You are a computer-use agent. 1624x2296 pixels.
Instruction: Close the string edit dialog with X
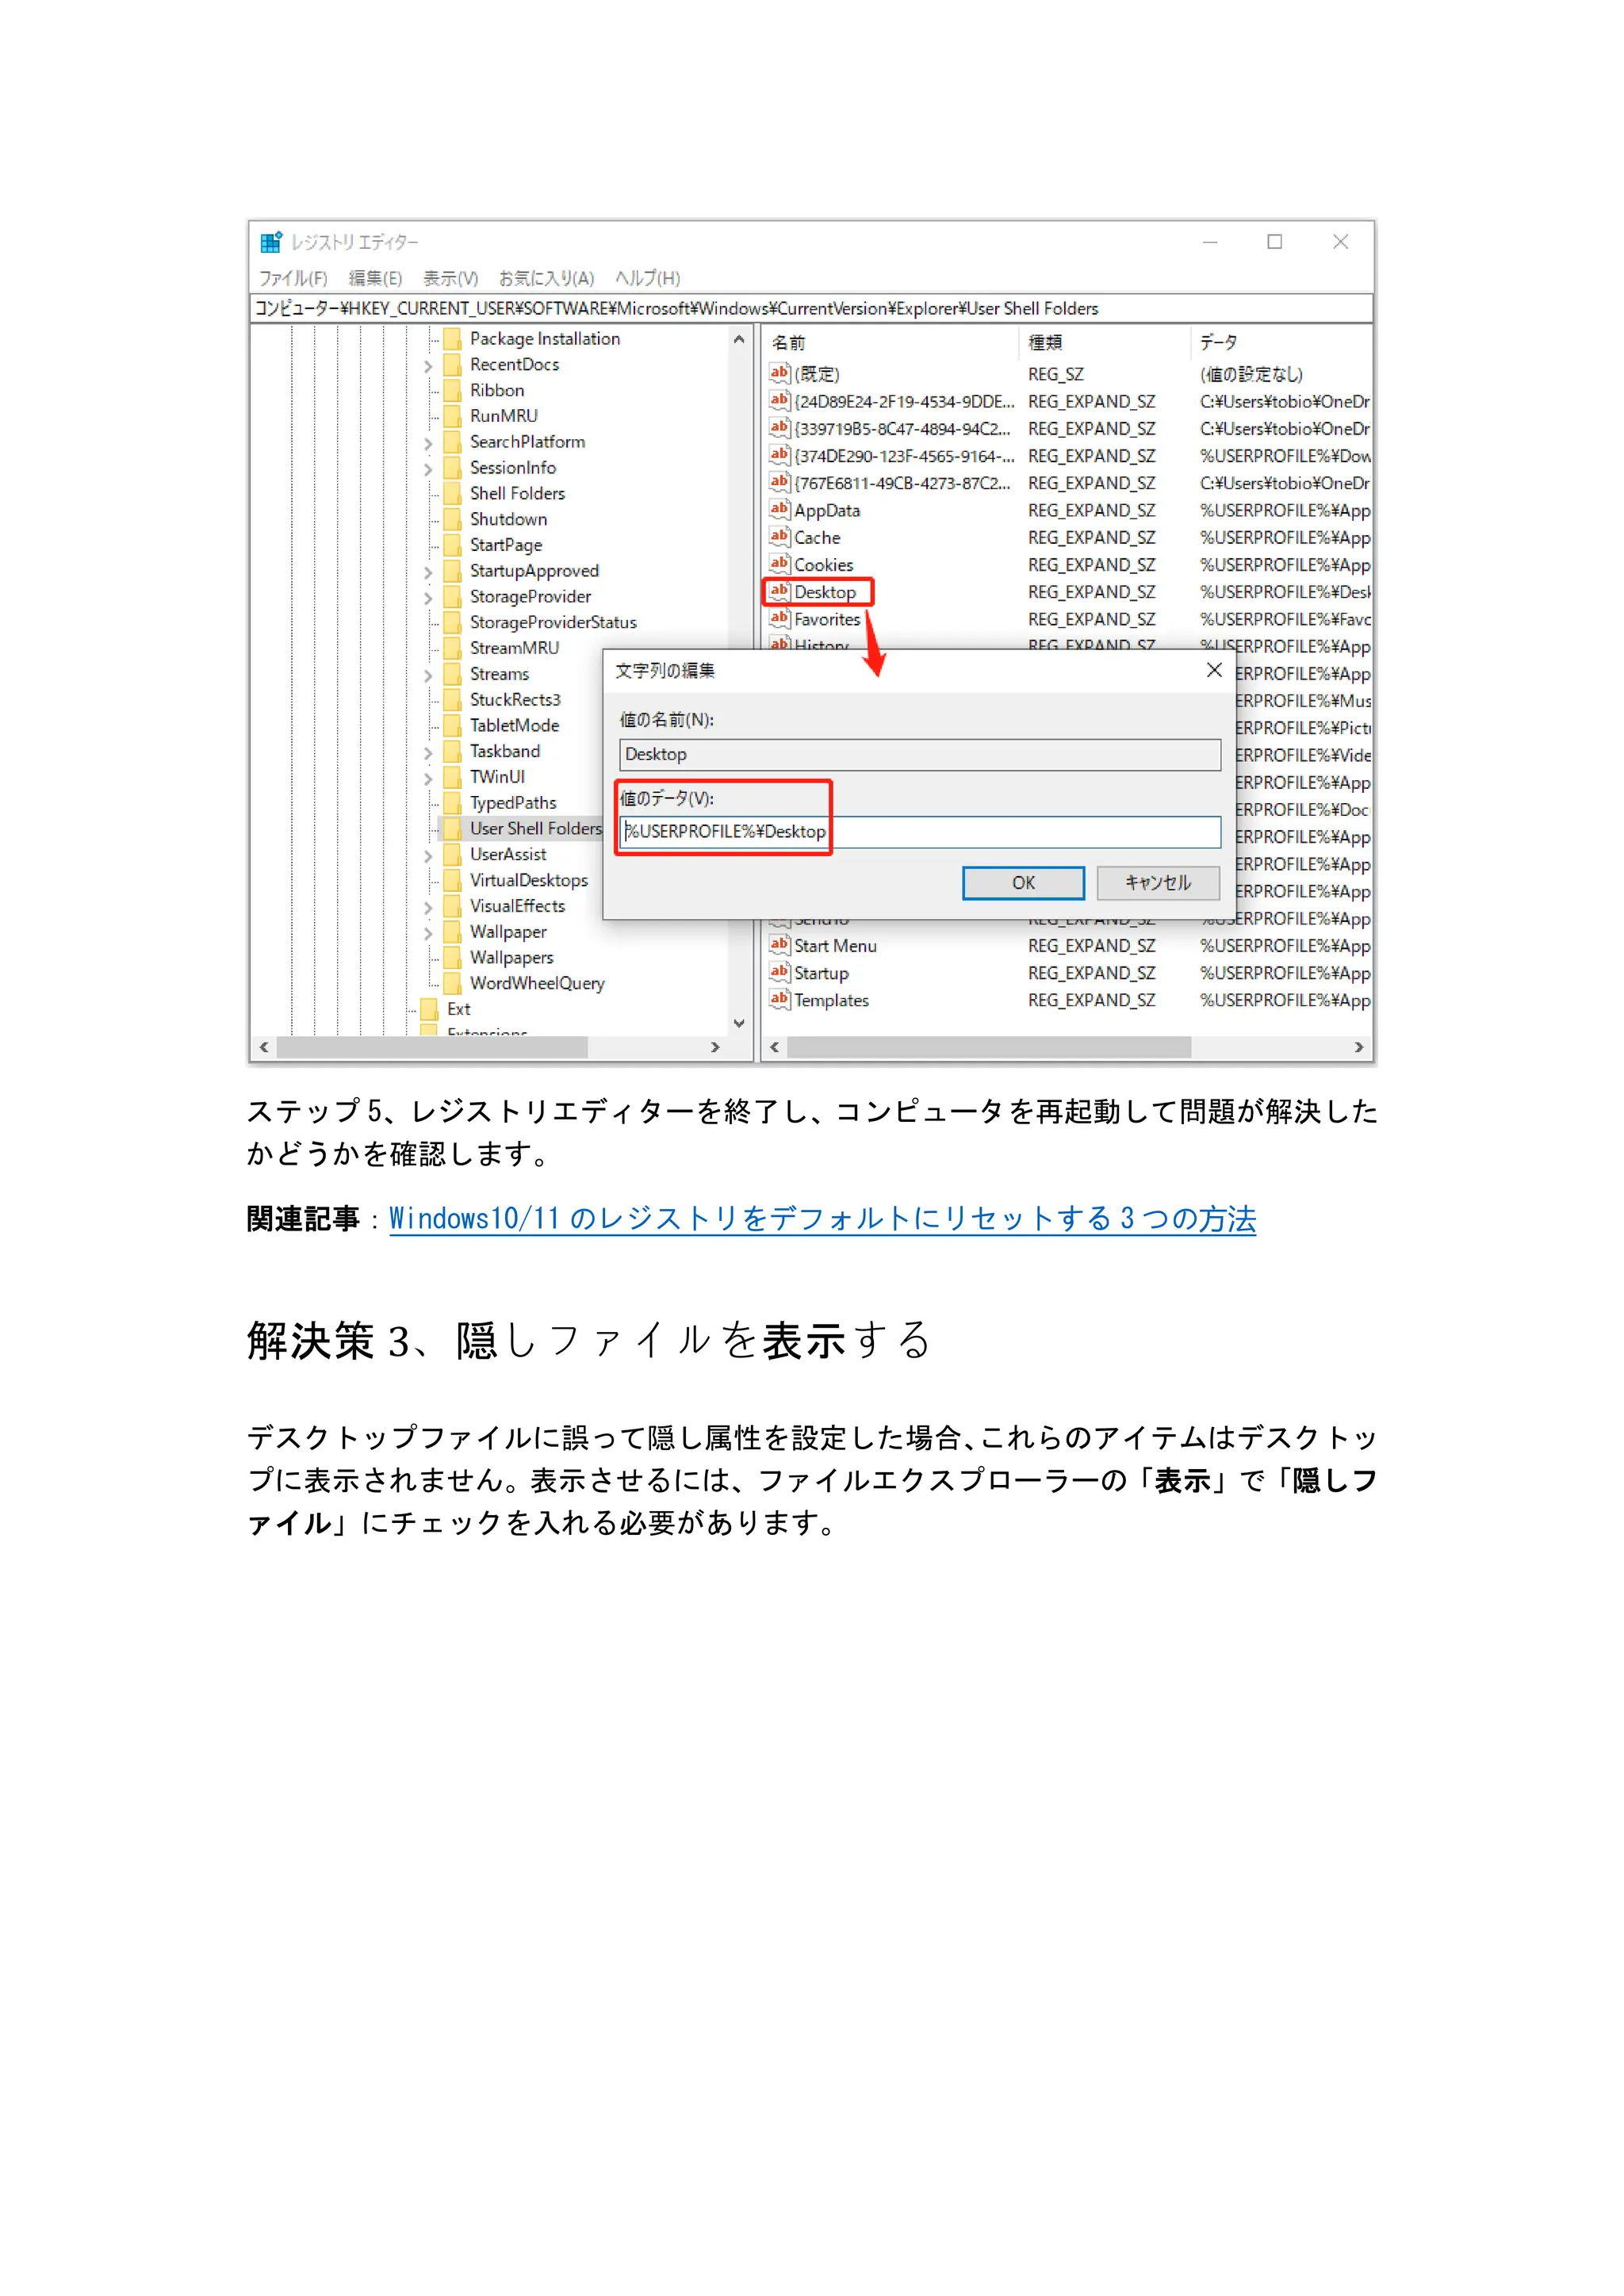click(x=1214, y=670)
